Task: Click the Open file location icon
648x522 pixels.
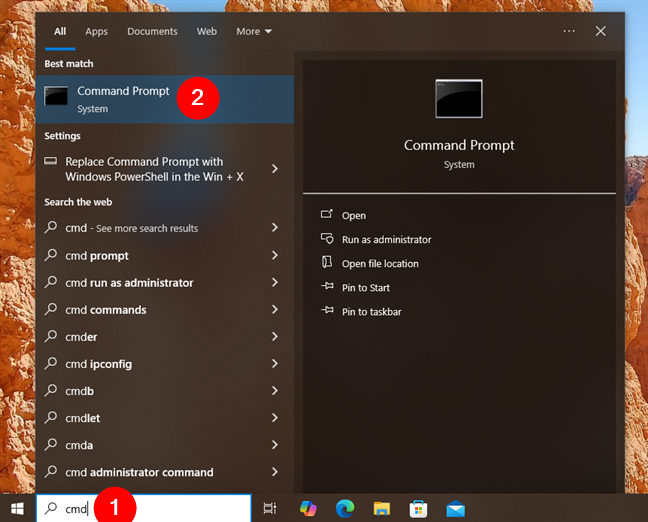Action: click(x=327, y=262)
